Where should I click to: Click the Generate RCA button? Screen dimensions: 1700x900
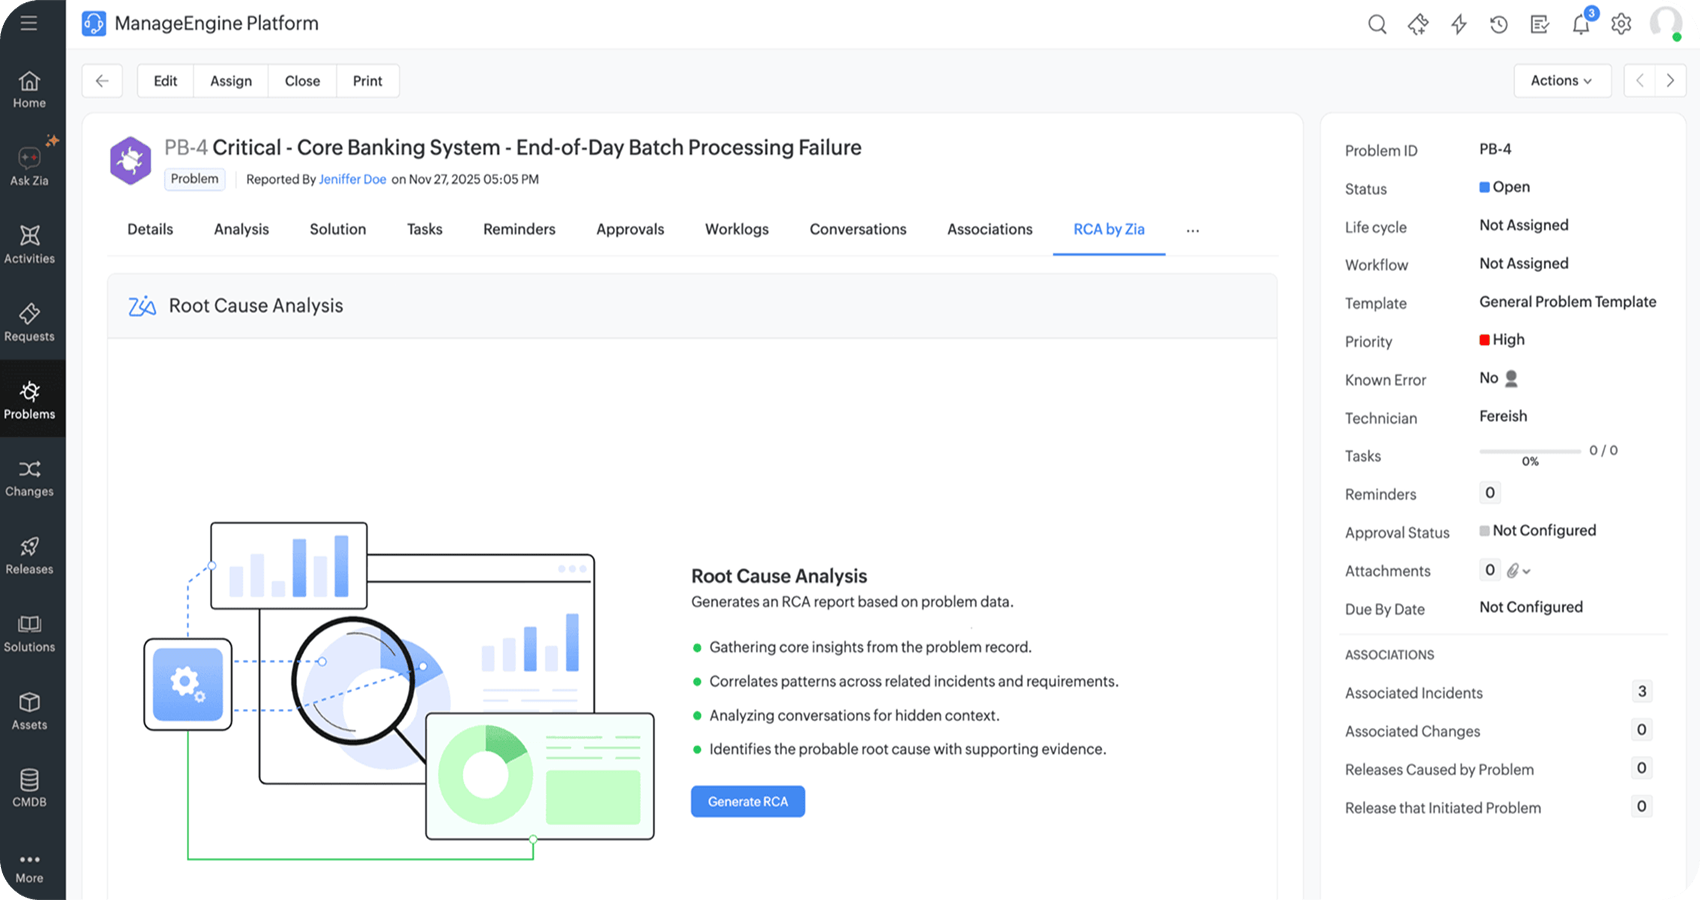point(747,801)
